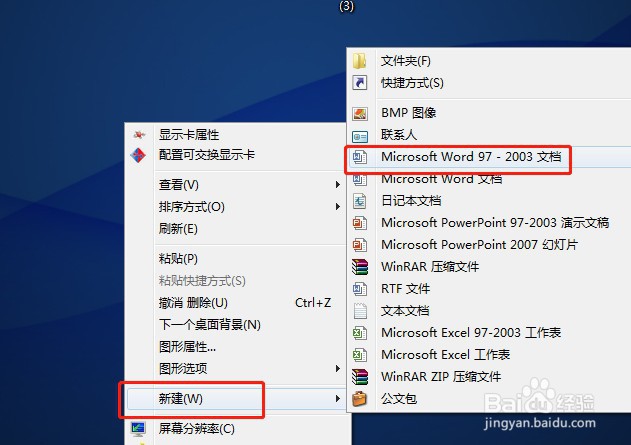Click the Word 97 - 2003 document icon
The image size is (631, 445).
click(x=359, y=157)
